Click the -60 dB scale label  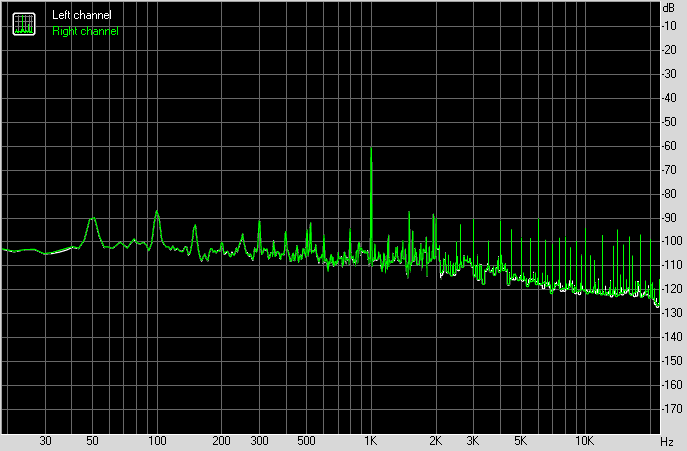(669, 146)
